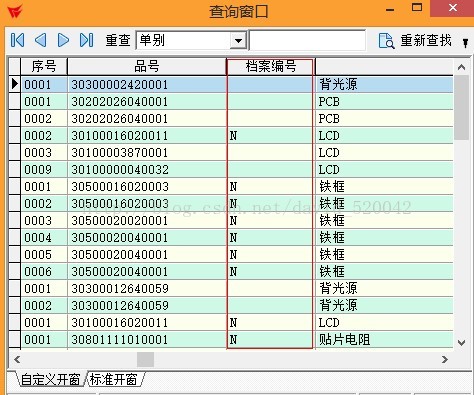This screenshot has height=395, width=474.
Task: Select cell 30100003870001
Action: point(147,152)
